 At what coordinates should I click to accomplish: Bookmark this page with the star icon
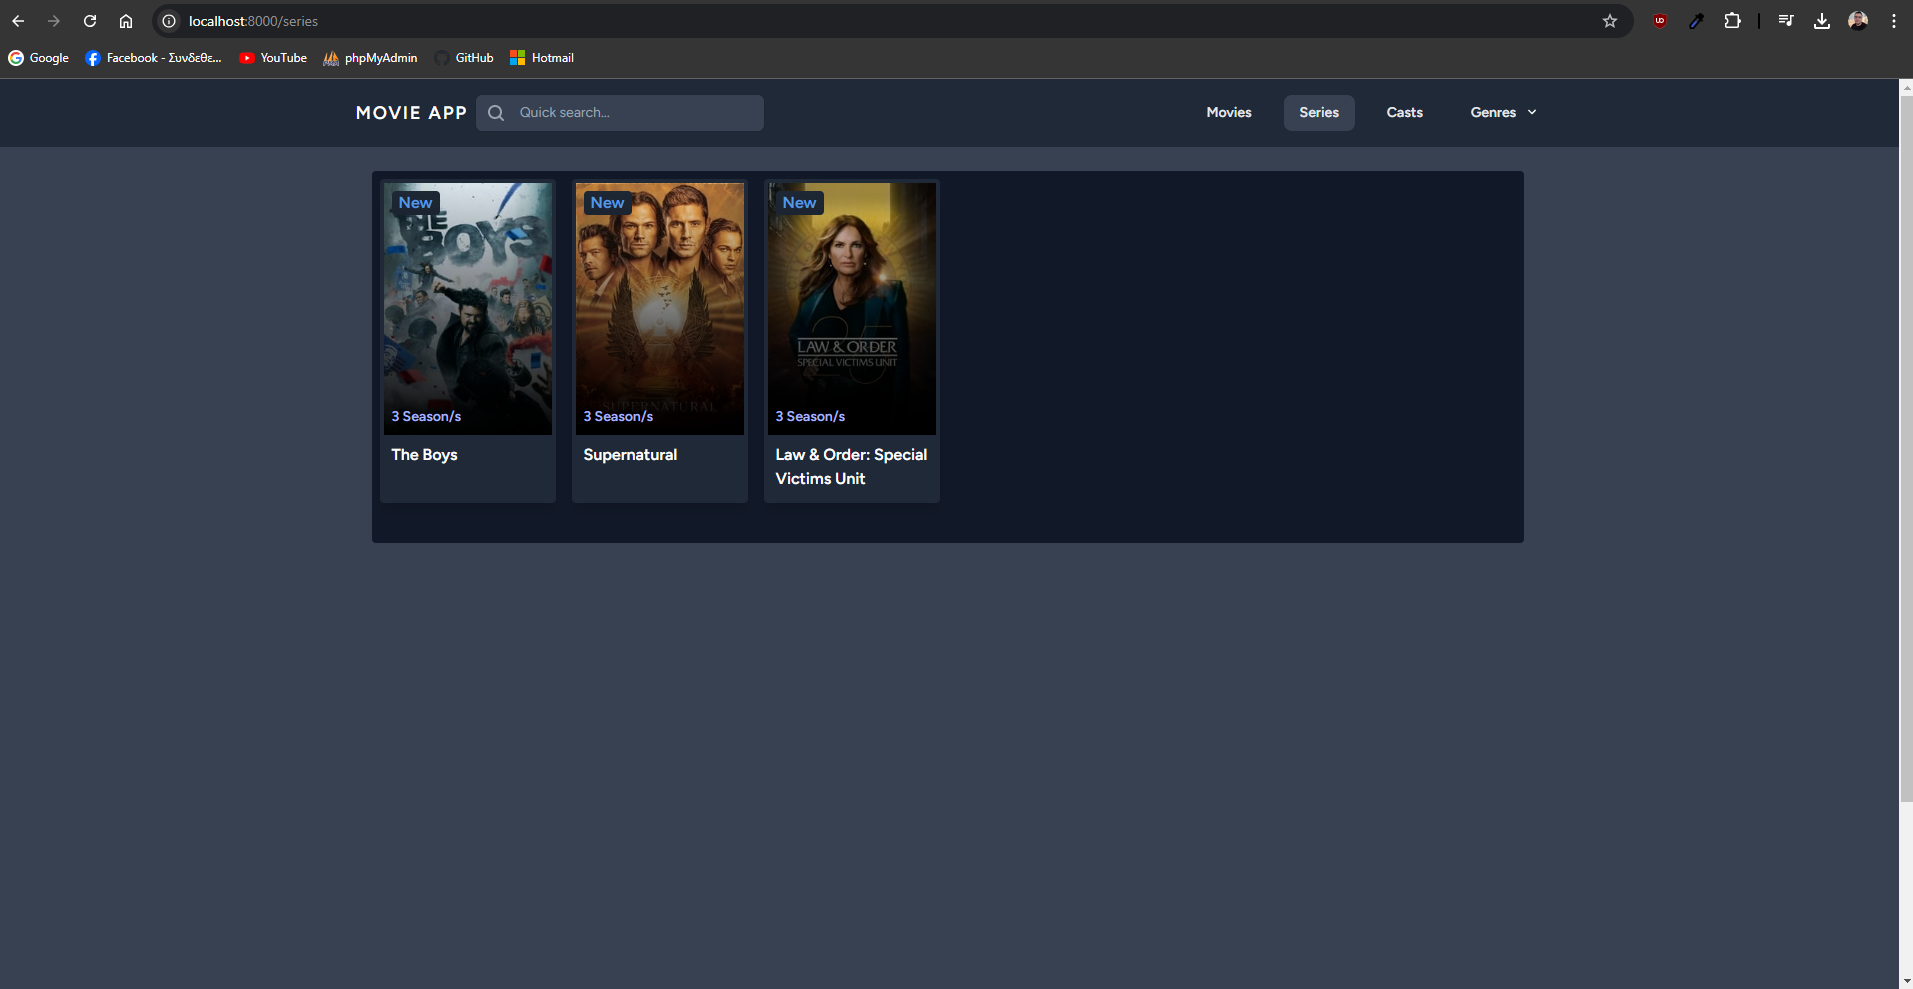point(1610,21)
